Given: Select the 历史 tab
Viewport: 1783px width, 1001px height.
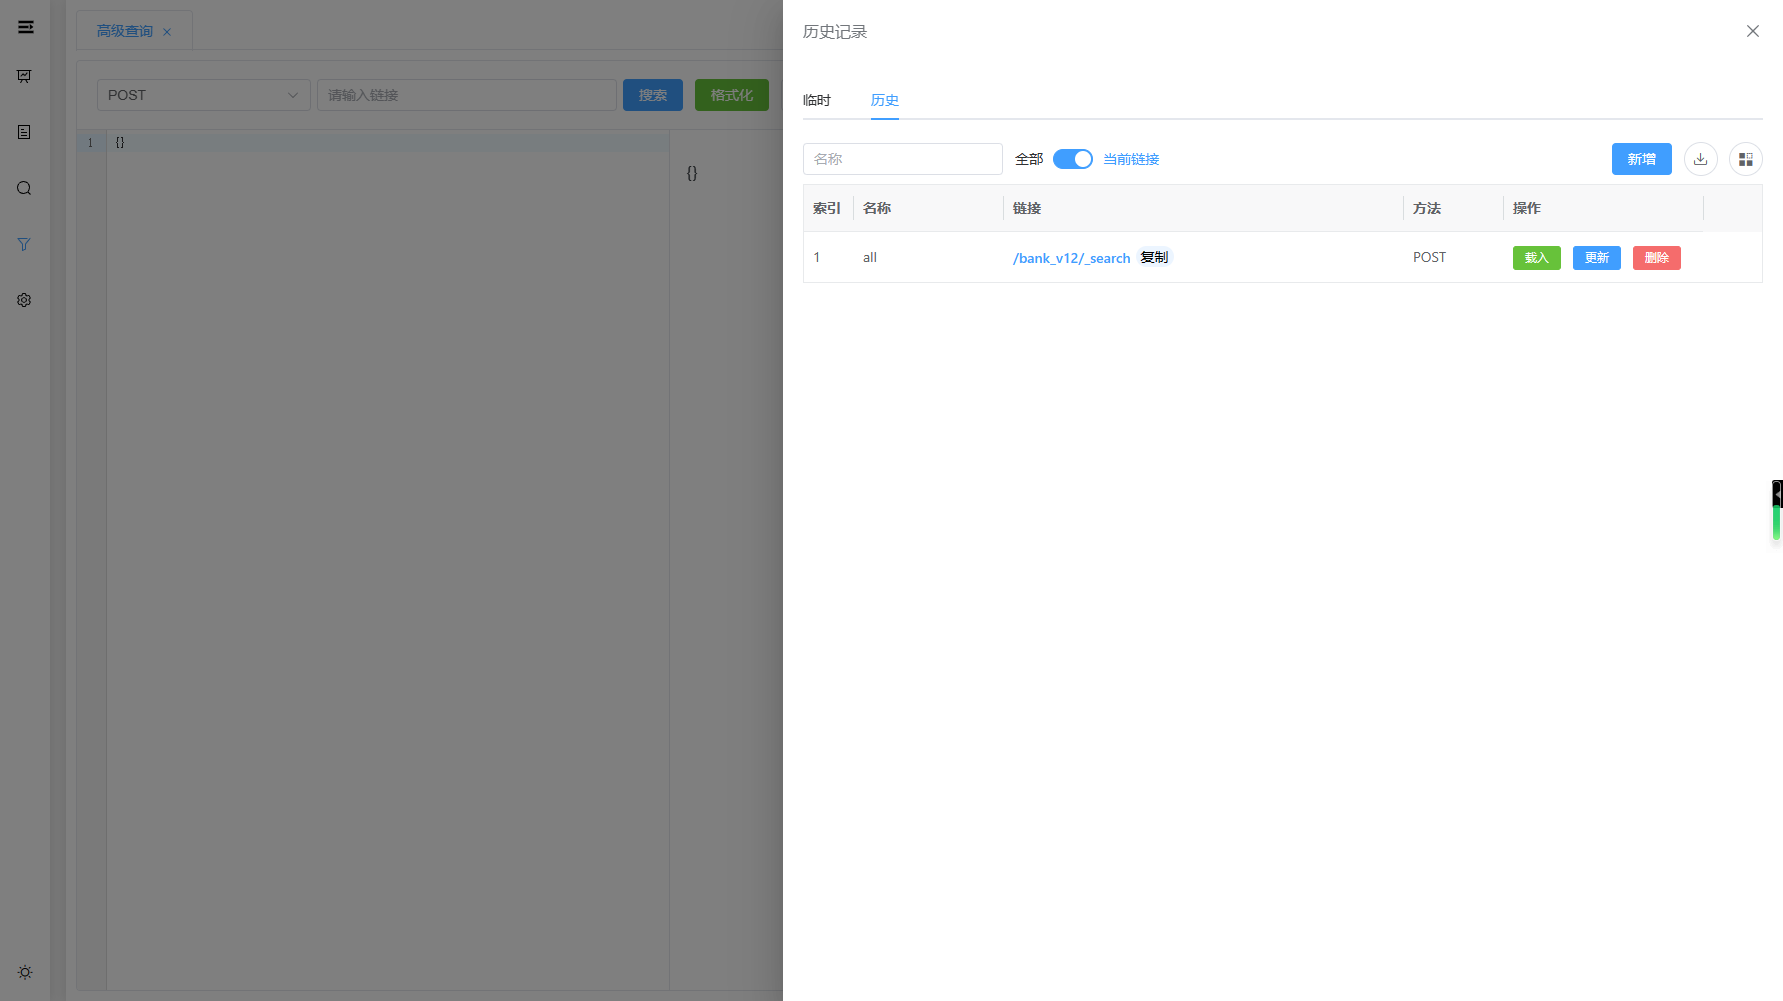Looking at the screenshot, I should (885, 100).
